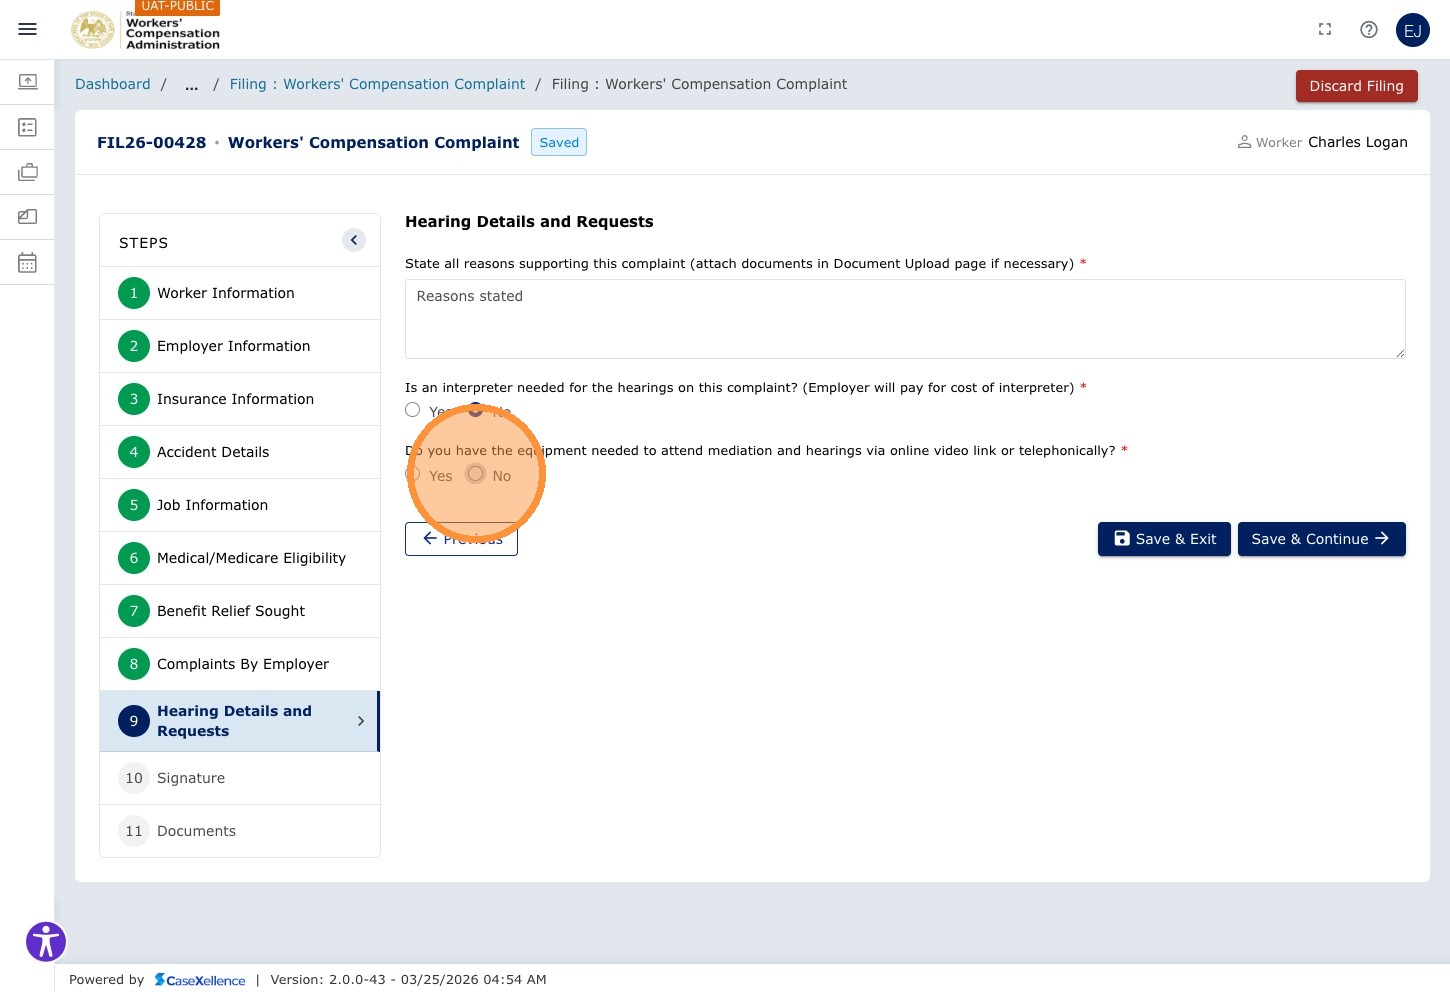Go to step 10 Signature
The width and height of the screenshot is (1450, 992).
(x=240, y=778)
